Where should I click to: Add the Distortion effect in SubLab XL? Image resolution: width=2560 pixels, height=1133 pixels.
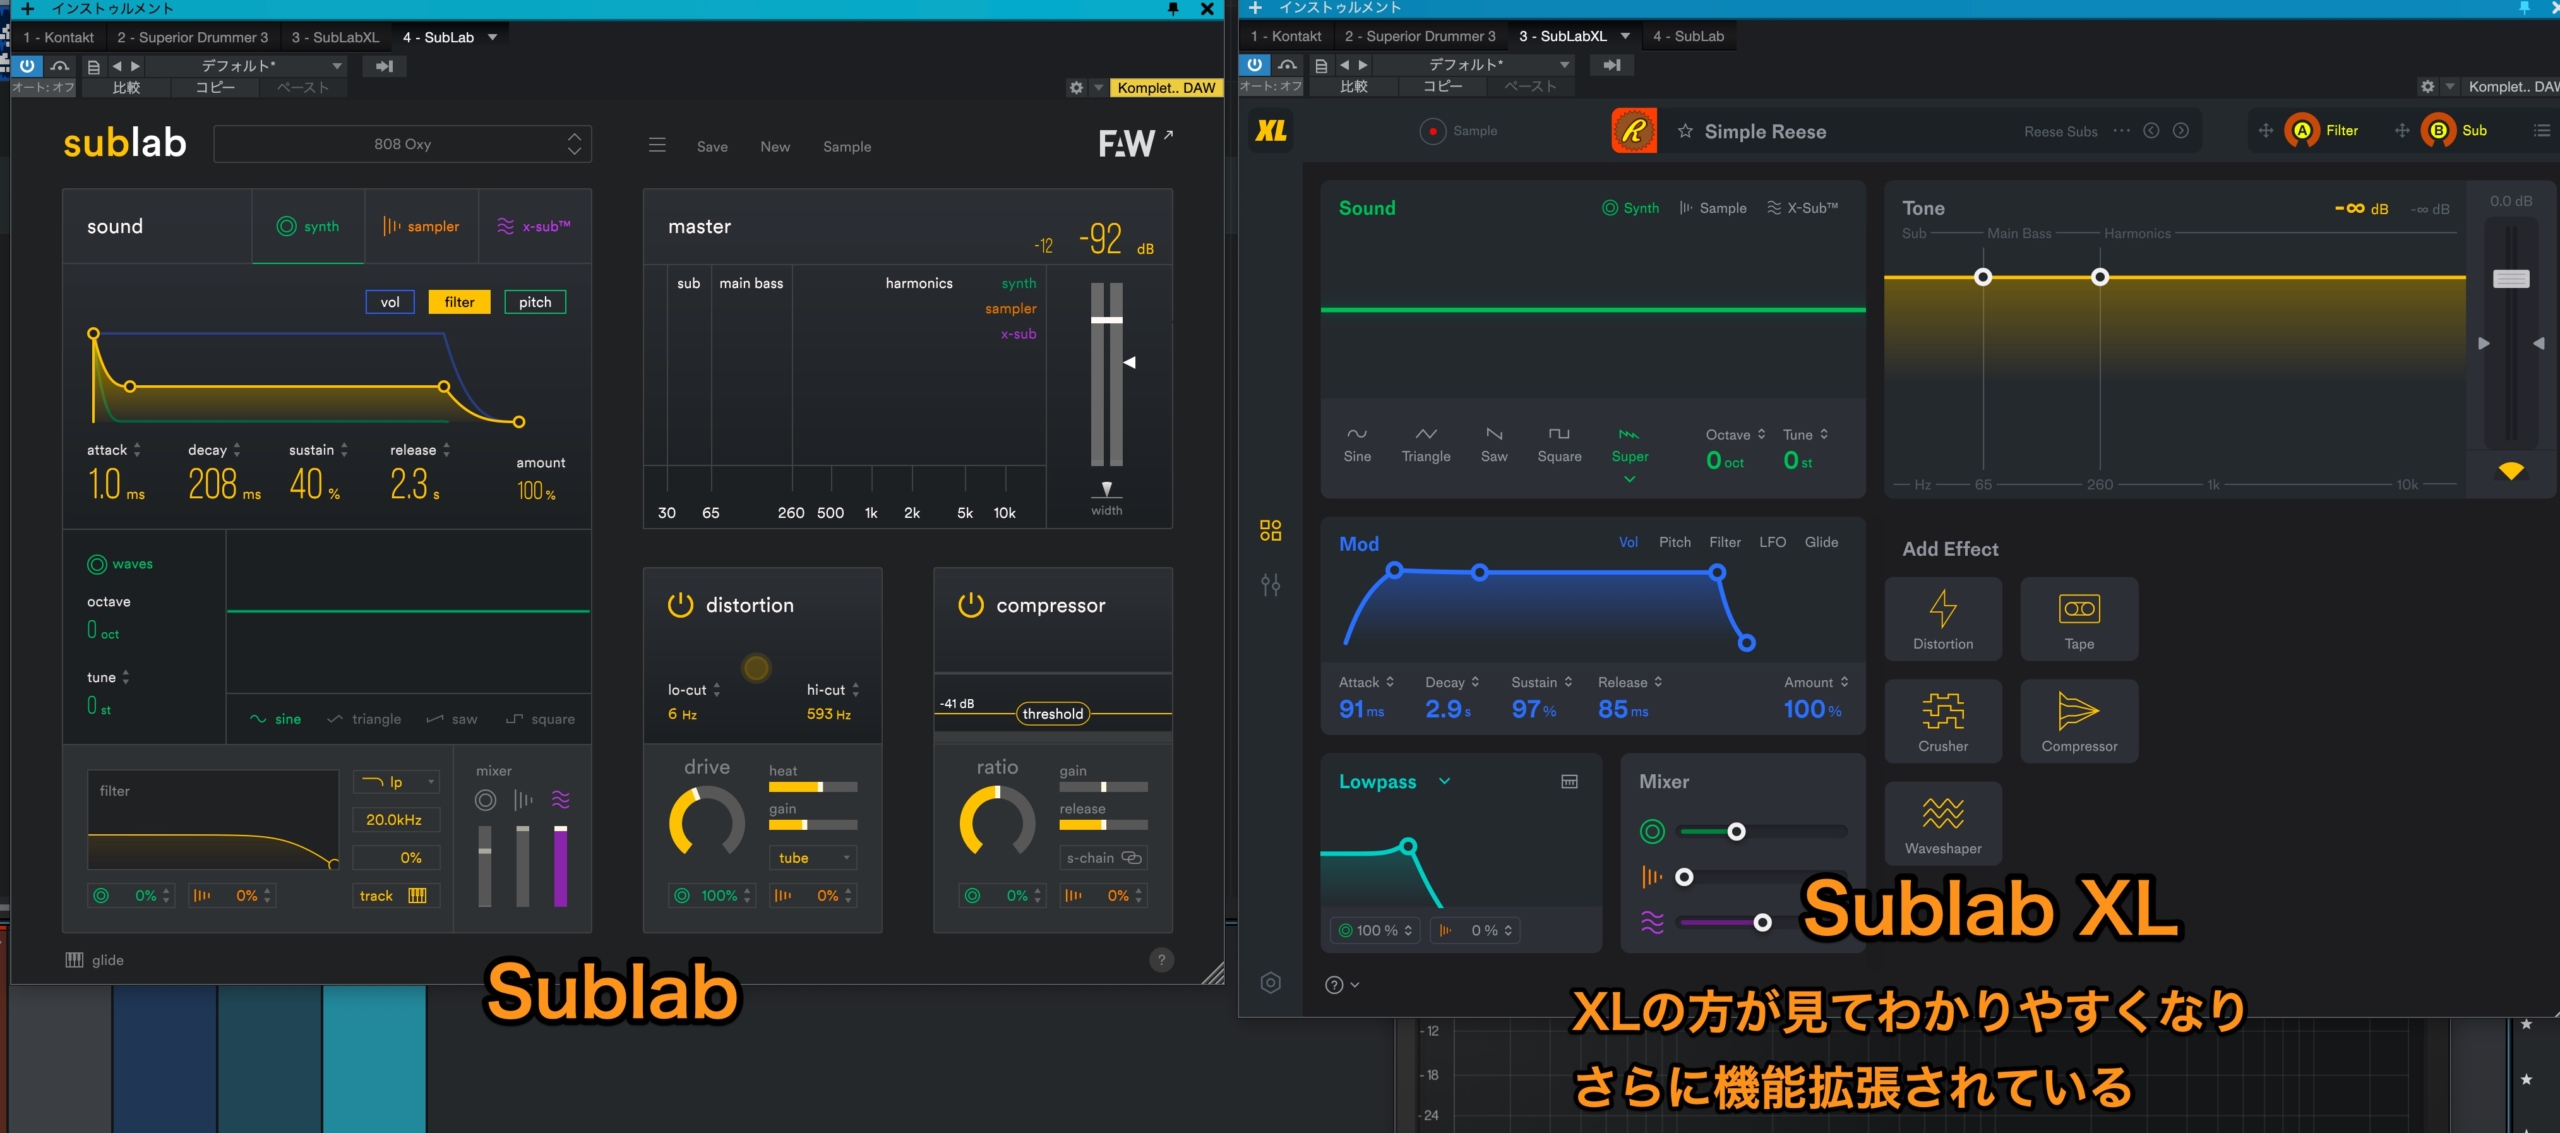tap(1943, 618)
